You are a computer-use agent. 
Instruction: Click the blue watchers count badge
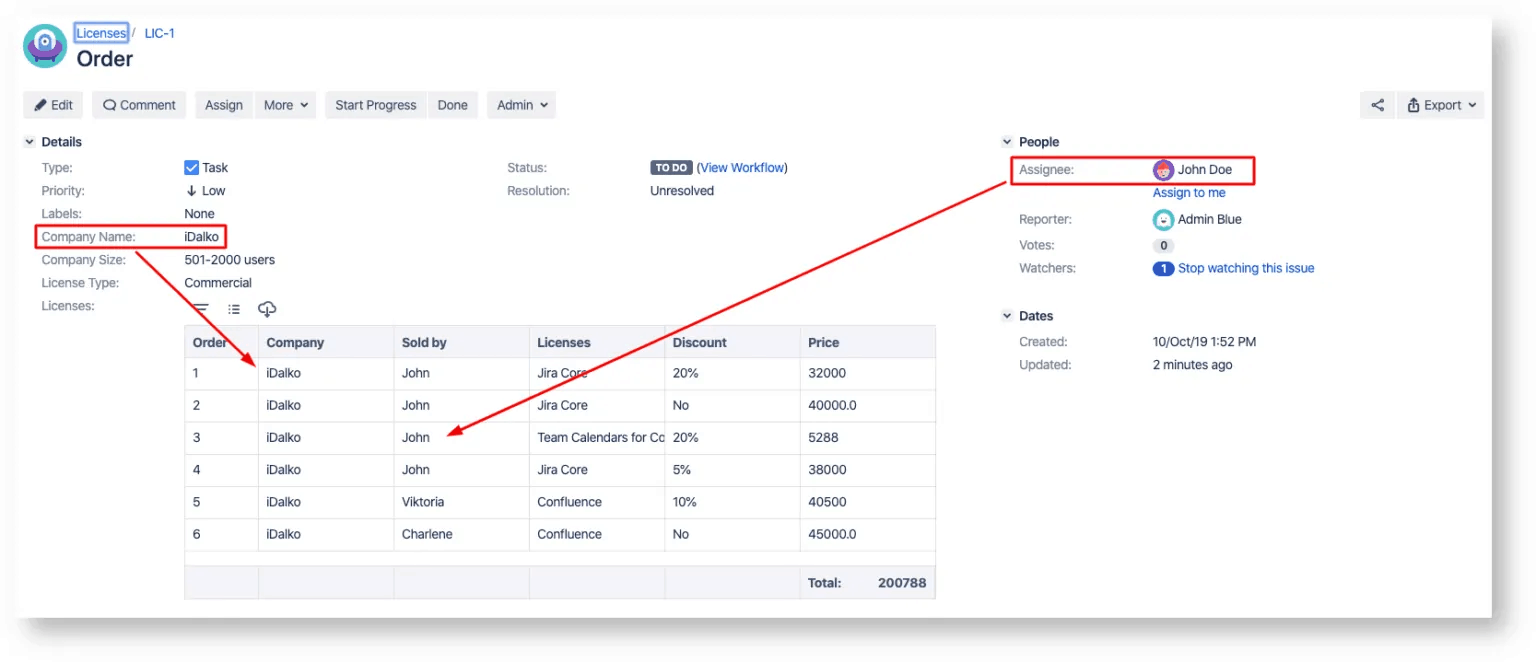pos(1162,268)
